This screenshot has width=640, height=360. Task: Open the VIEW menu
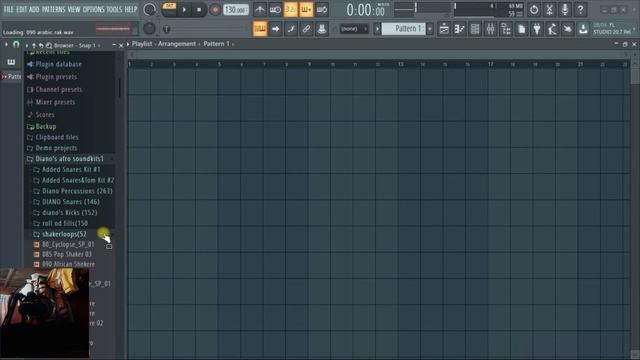[73, 9]
